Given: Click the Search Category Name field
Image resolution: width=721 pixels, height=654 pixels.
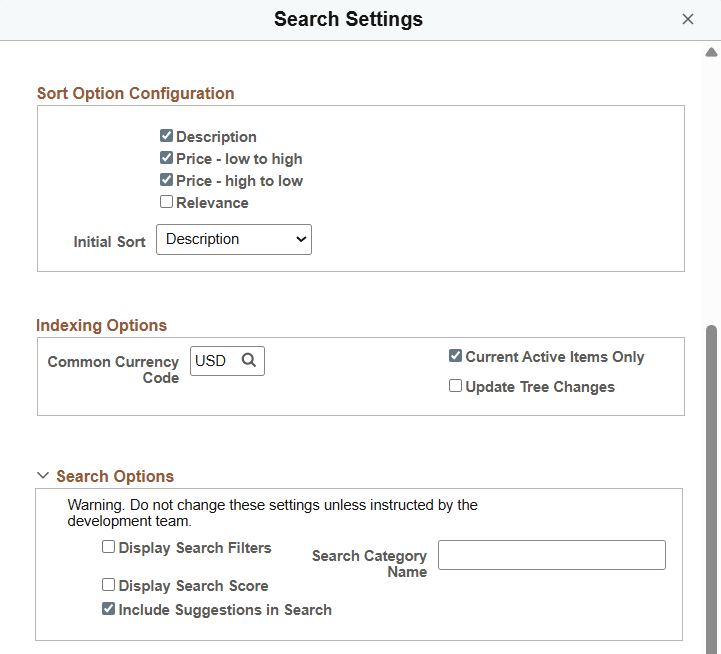Looking at the screenshot, I should pos(552,555).
